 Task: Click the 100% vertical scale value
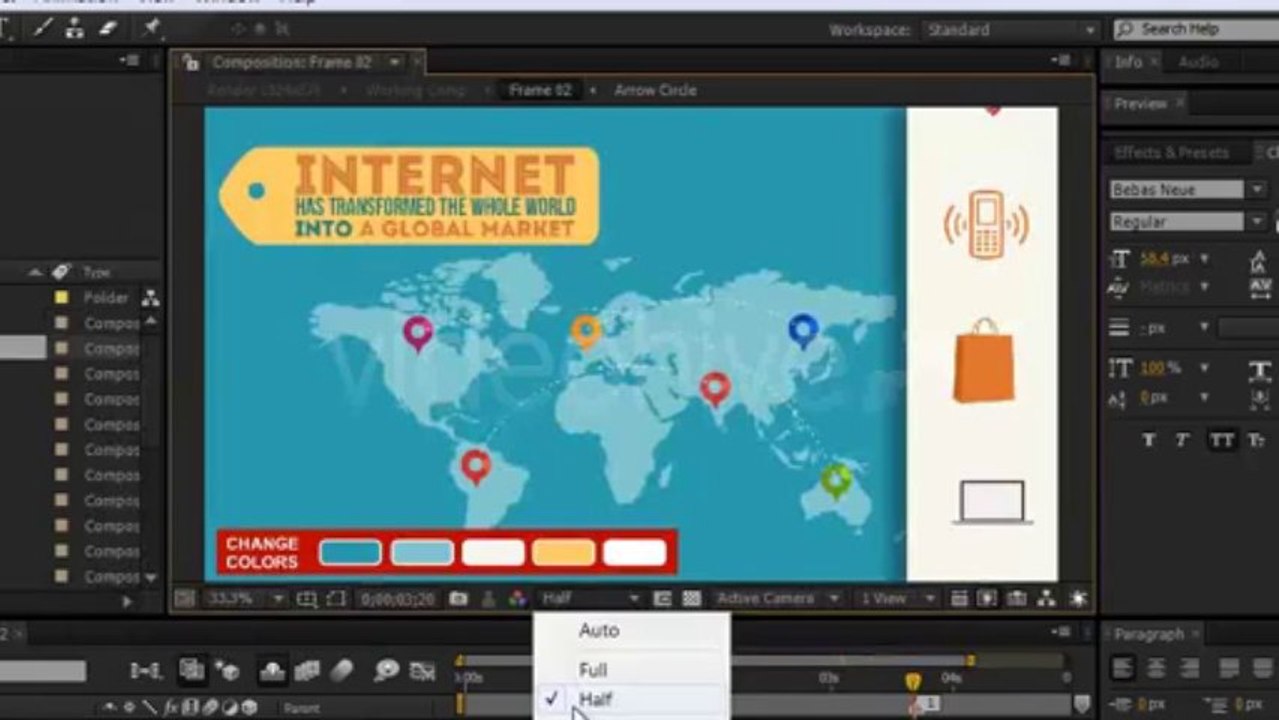tap(1153, 368)
